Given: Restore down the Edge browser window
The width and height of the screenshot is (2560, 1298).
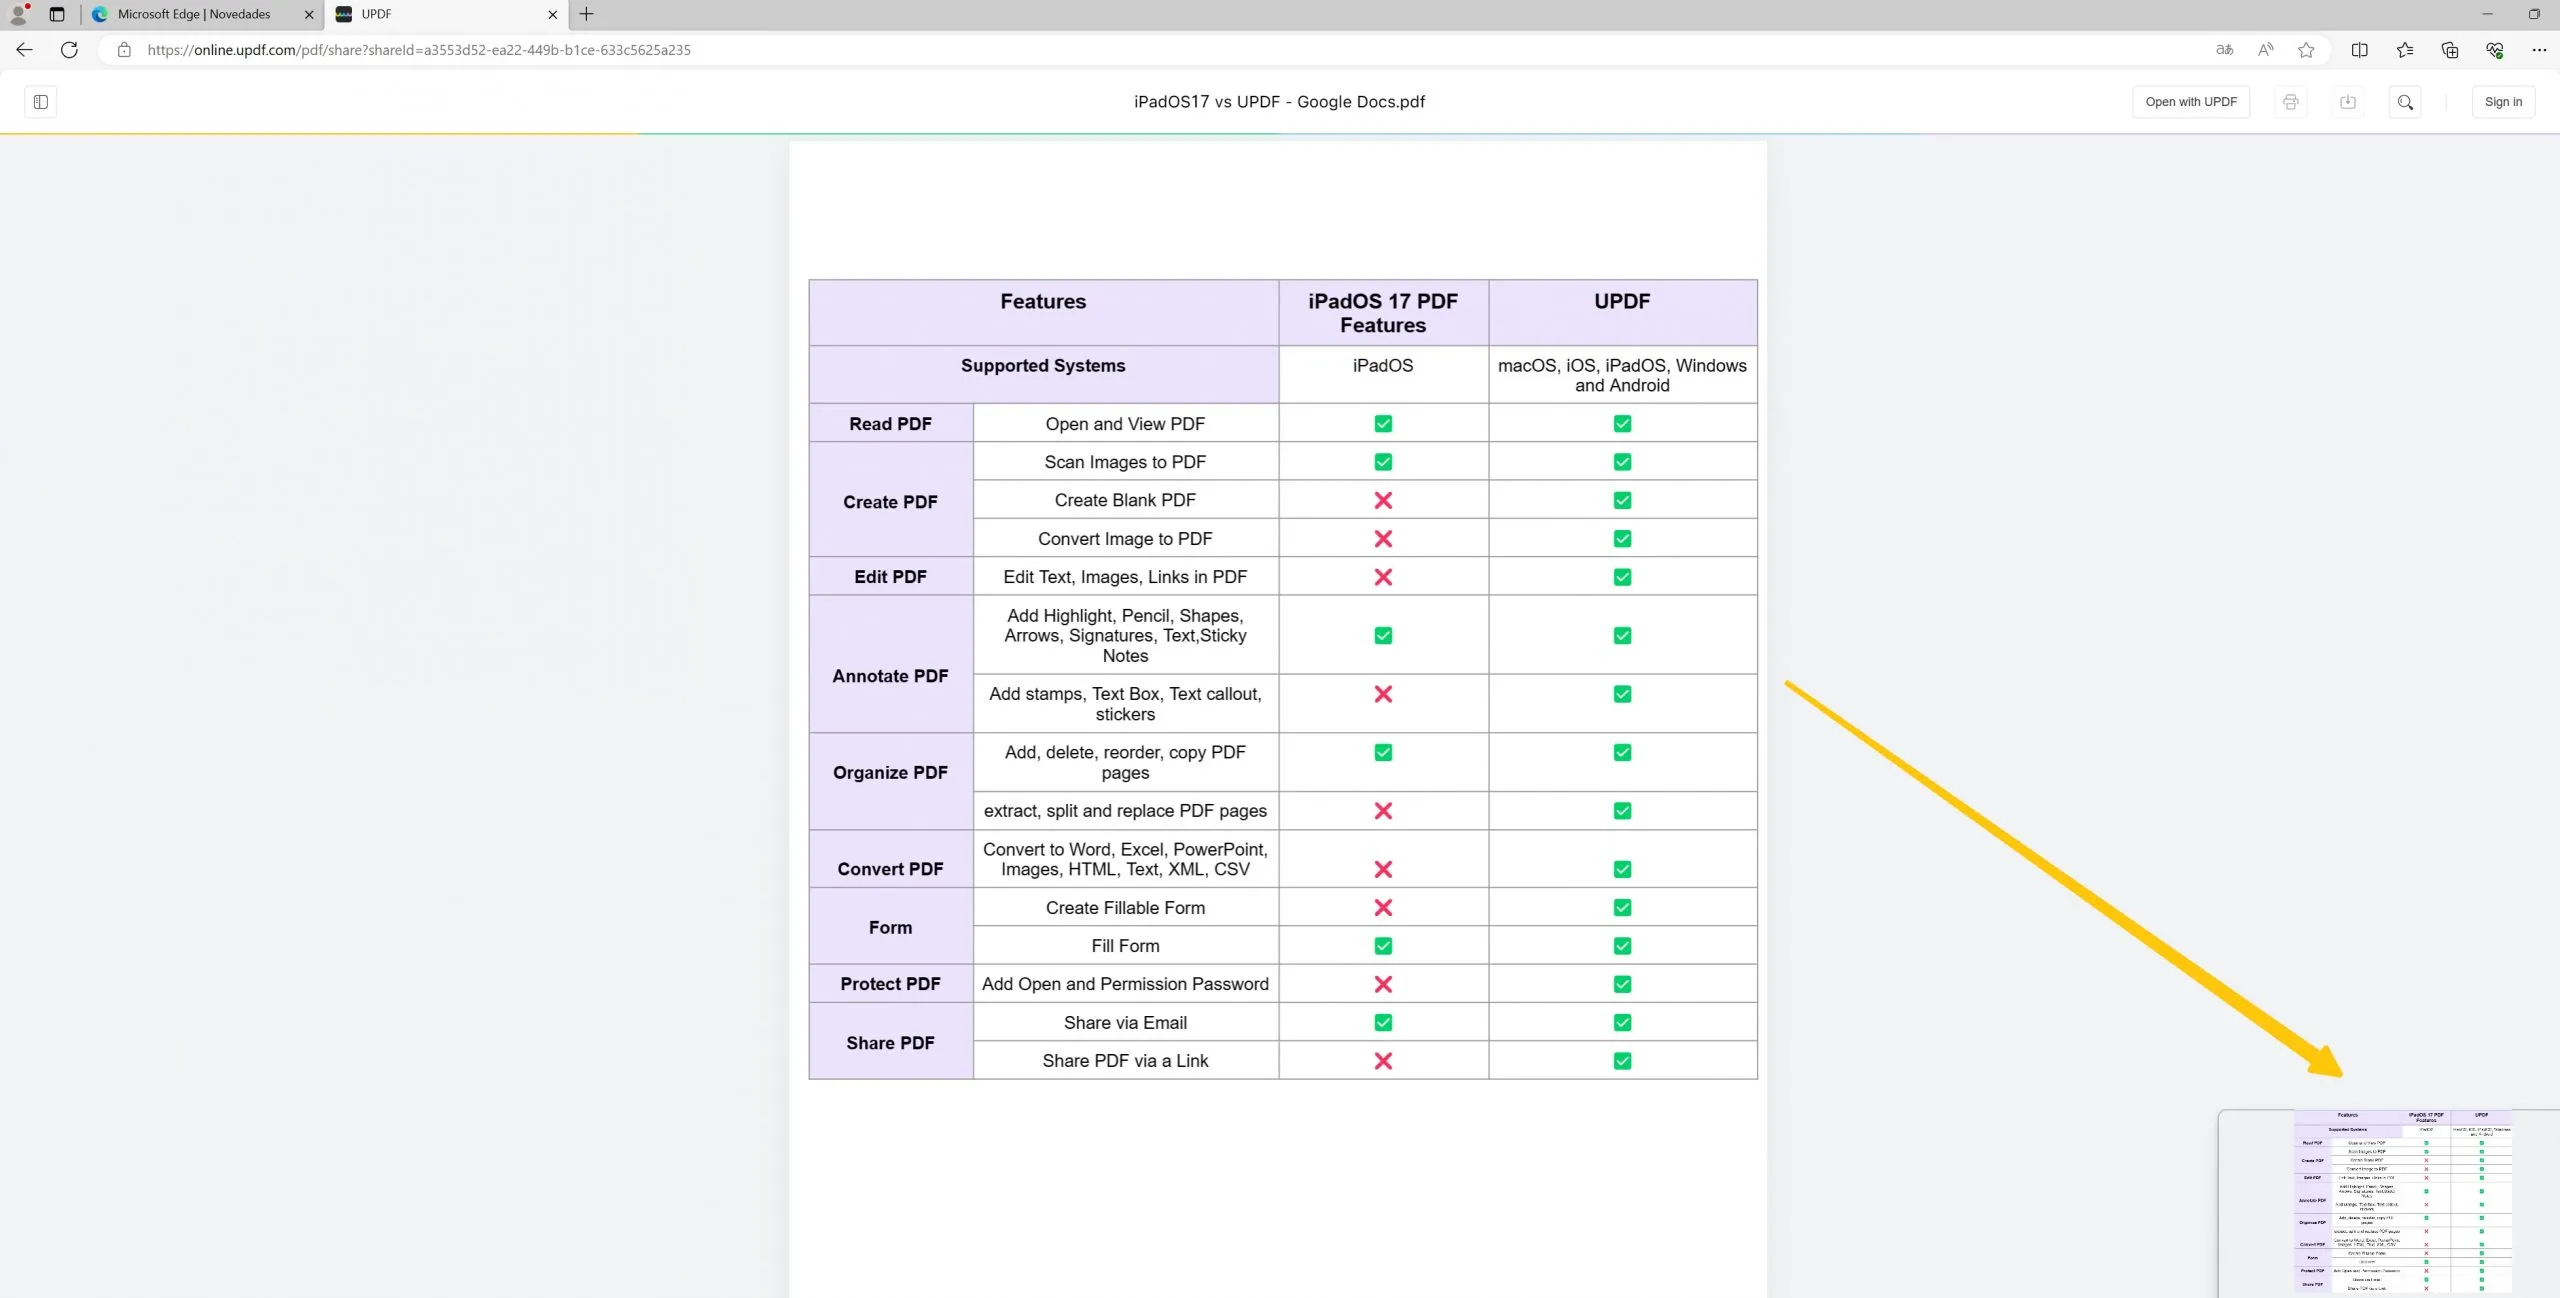Looking at the screenshot, I should pyautogui.click(x=2534, y=14).
